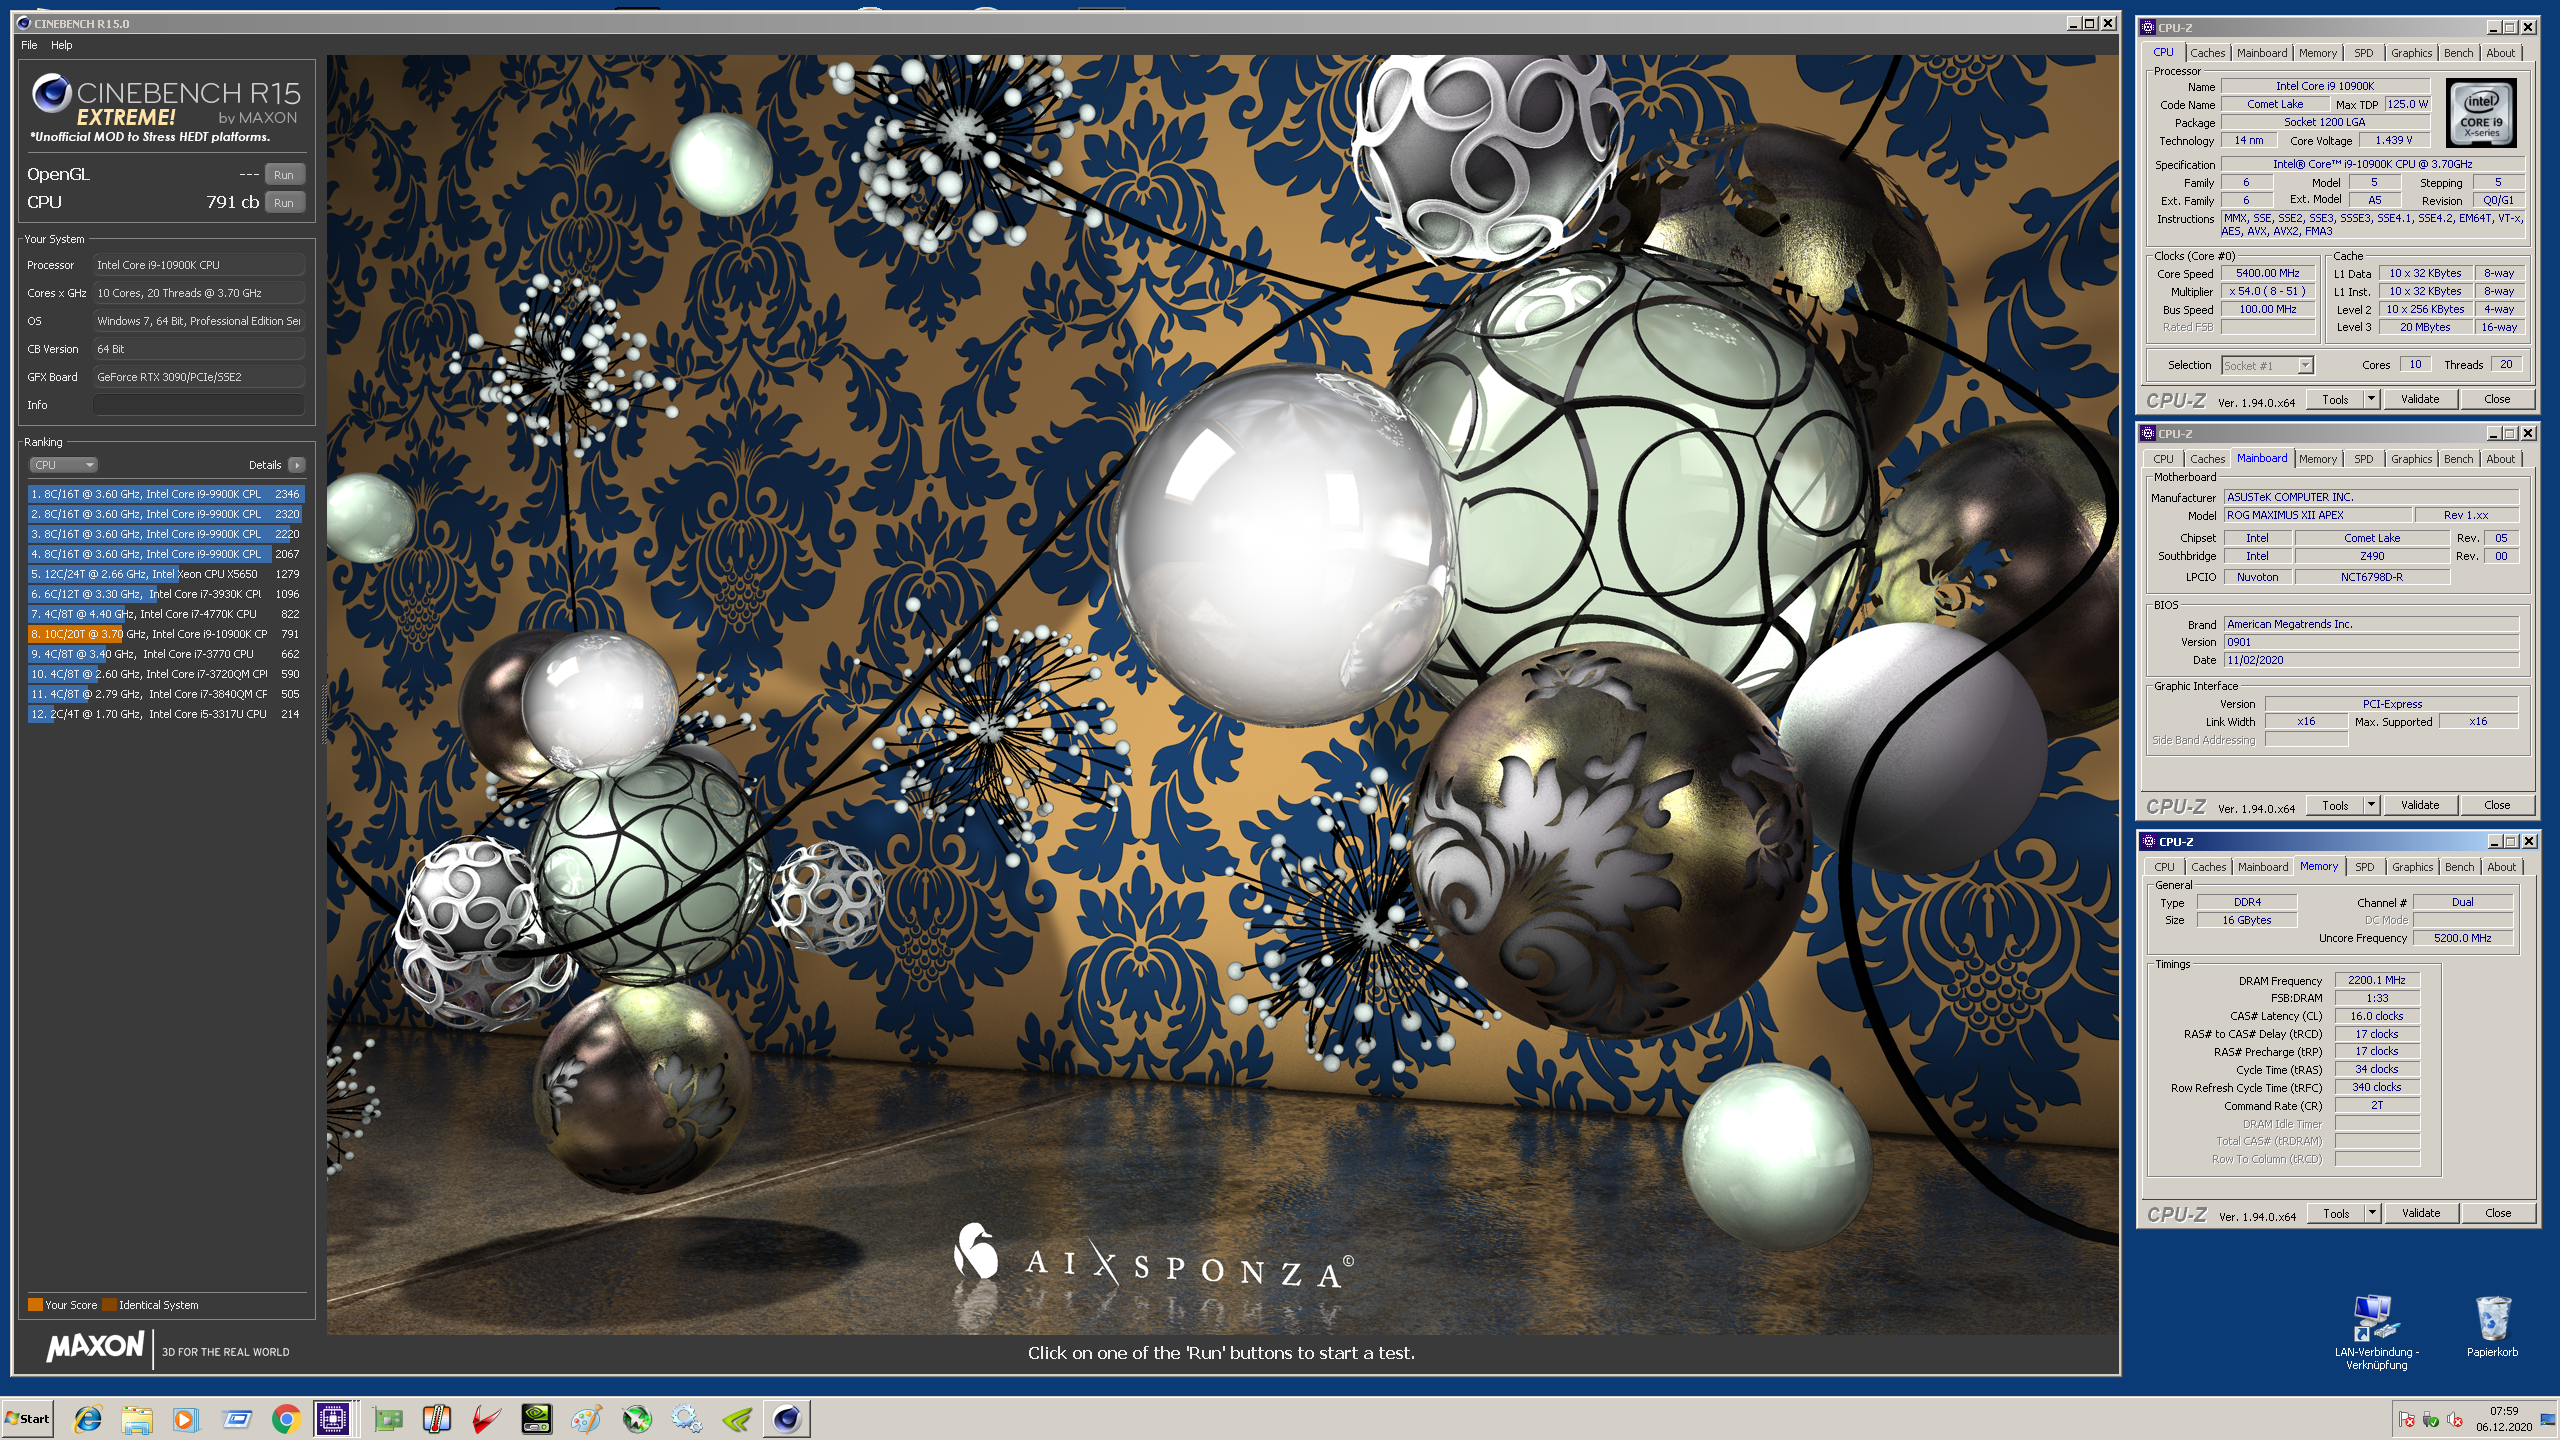Open the Start menu

point(28,1418)
